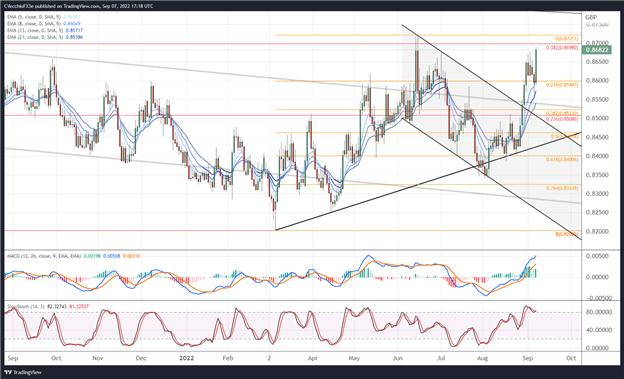The width and height of the screenshot is (624, 379).
Task: Click the 0.236 Fibonacci level label 0.85987
Action: point(562,85)
